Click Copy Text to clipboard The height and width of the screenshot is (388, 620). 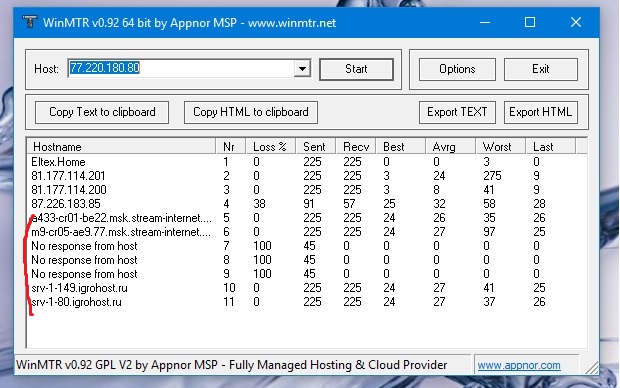(x=102, y=112)
